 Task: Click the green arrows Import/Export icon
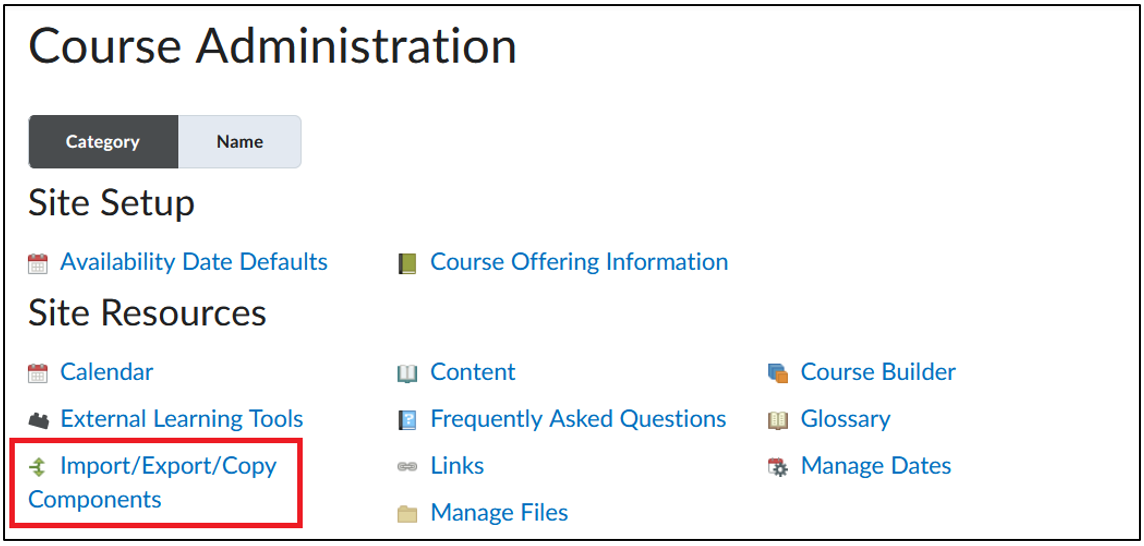click(37, 467)
